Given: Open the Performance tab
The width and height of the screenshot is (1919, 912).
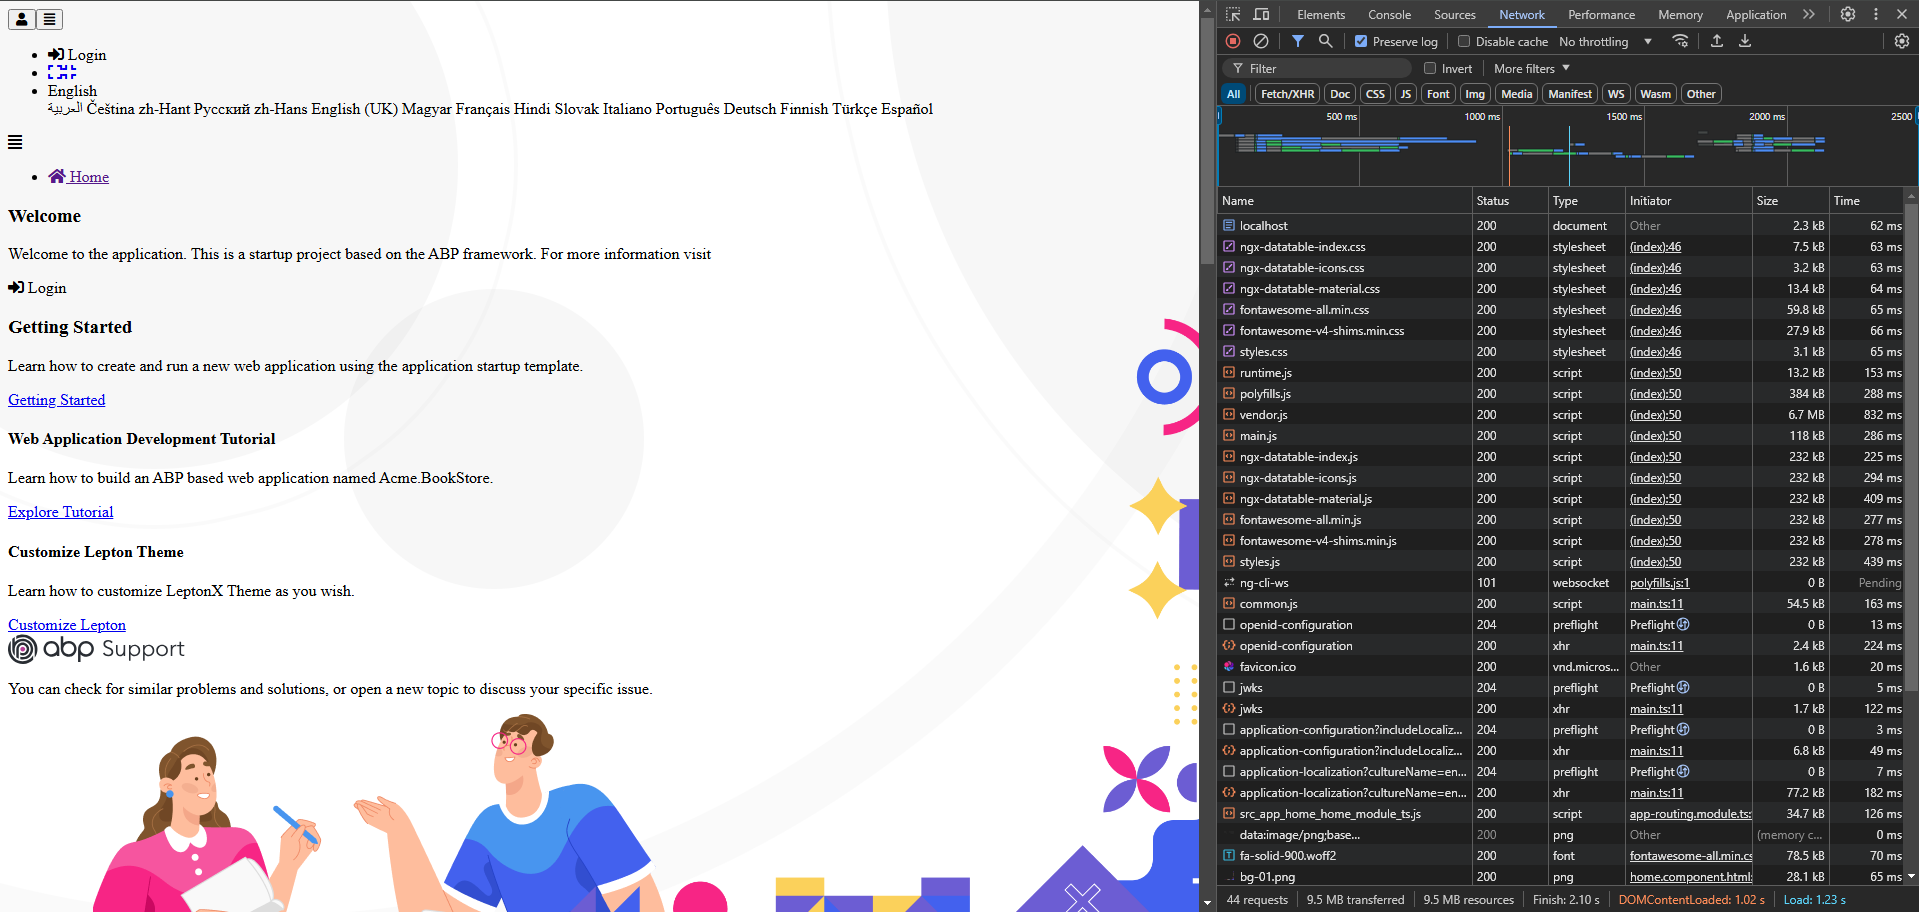Looking at the screenshot, I should [1601, 15].
